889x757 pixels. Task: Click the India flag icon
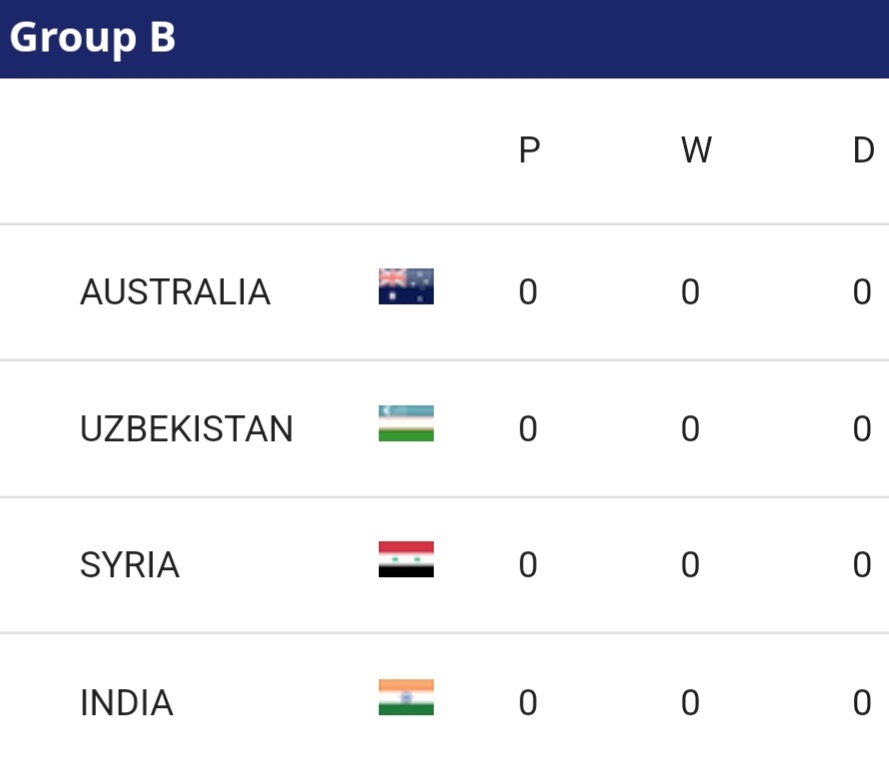pos(406,698)
